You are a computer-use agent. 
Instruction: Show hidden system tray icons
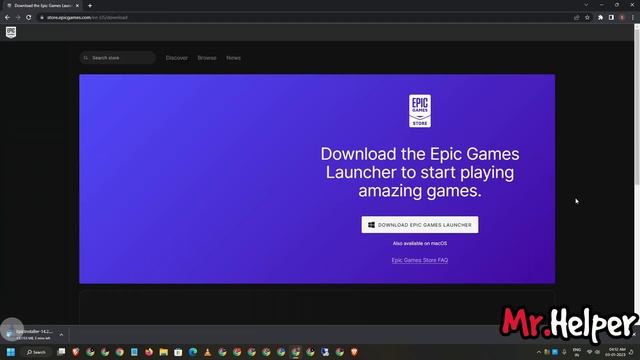(538, 352)
